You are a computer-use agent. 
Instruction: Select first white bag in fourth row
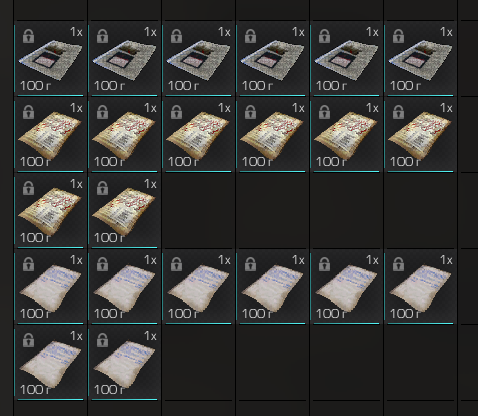tap(50, 287)
